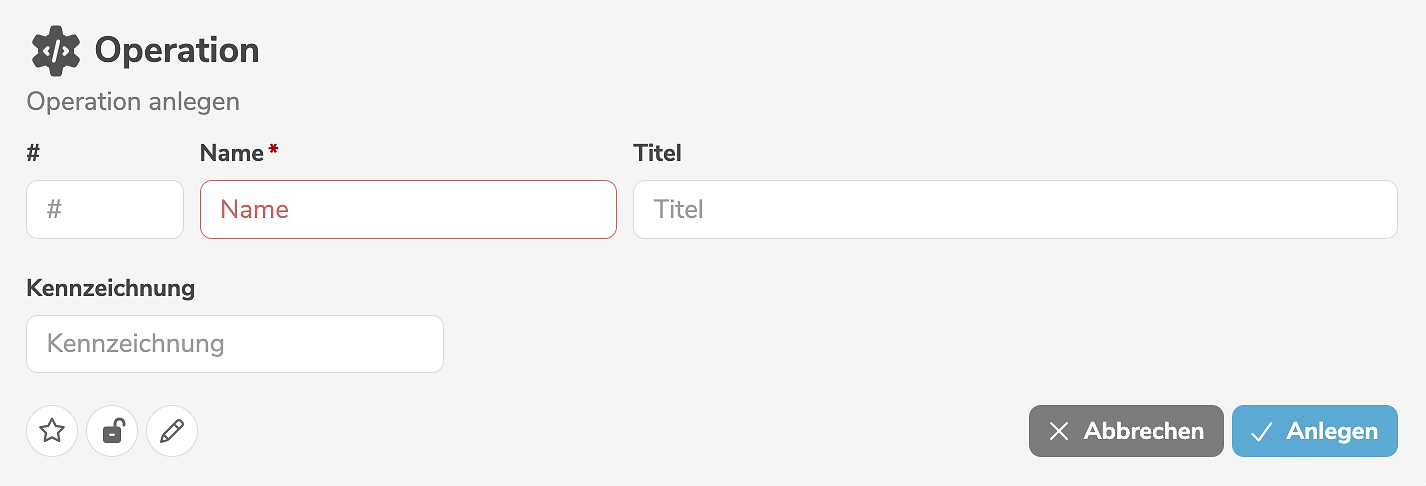Click the 'Operation' heading text
Viewport: 1426px width, 486px height.
coord(177,51)
